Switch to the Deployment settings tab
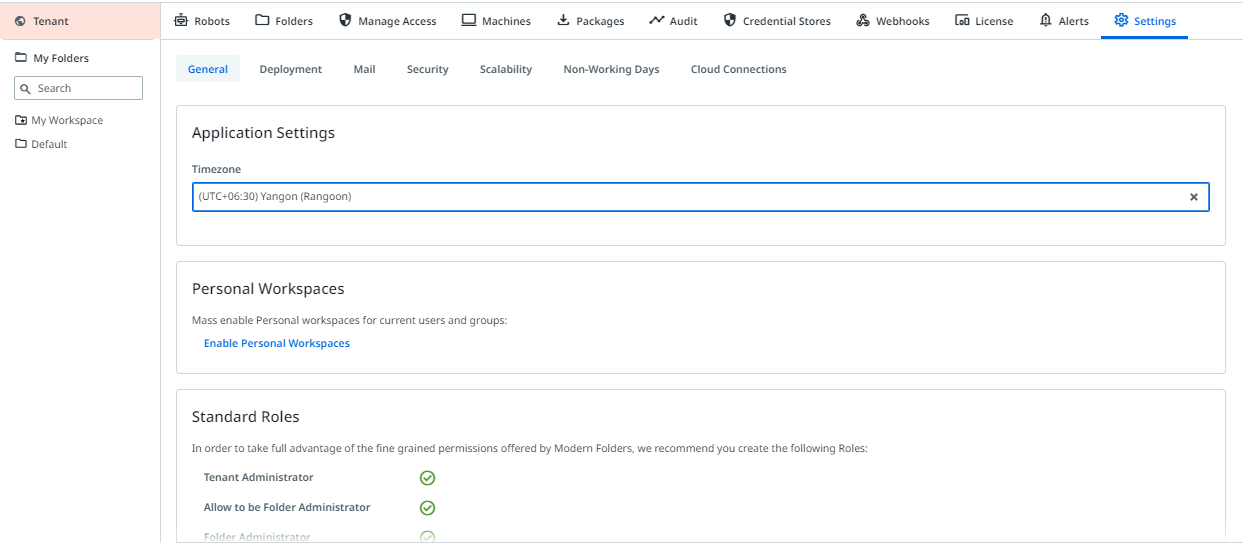This screenshot has width=1243, height=543. click(x=290, y=69)
